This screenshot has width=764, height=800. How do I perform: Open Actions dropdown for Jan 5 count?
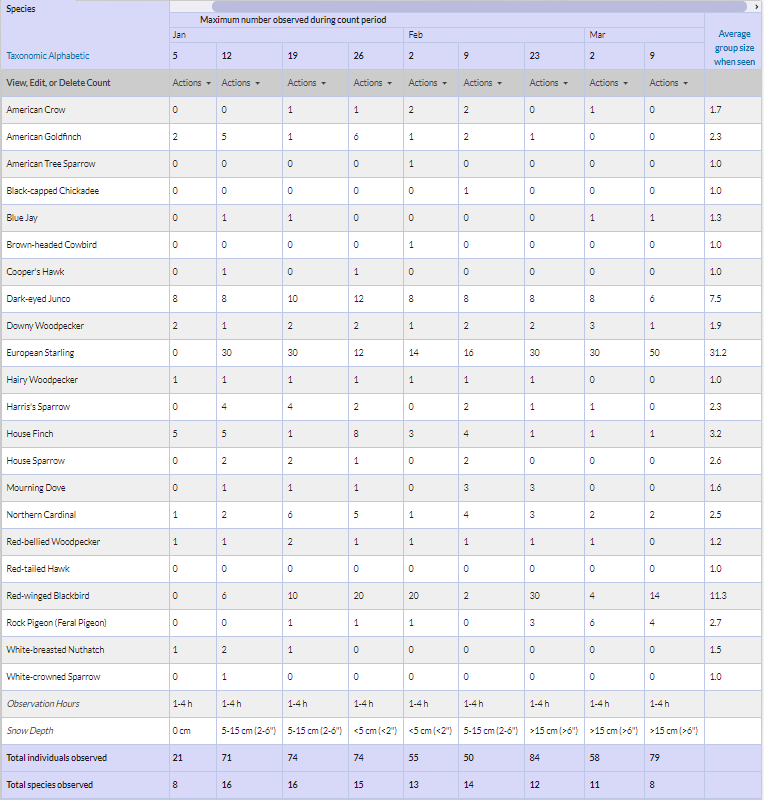pos(191,83)
